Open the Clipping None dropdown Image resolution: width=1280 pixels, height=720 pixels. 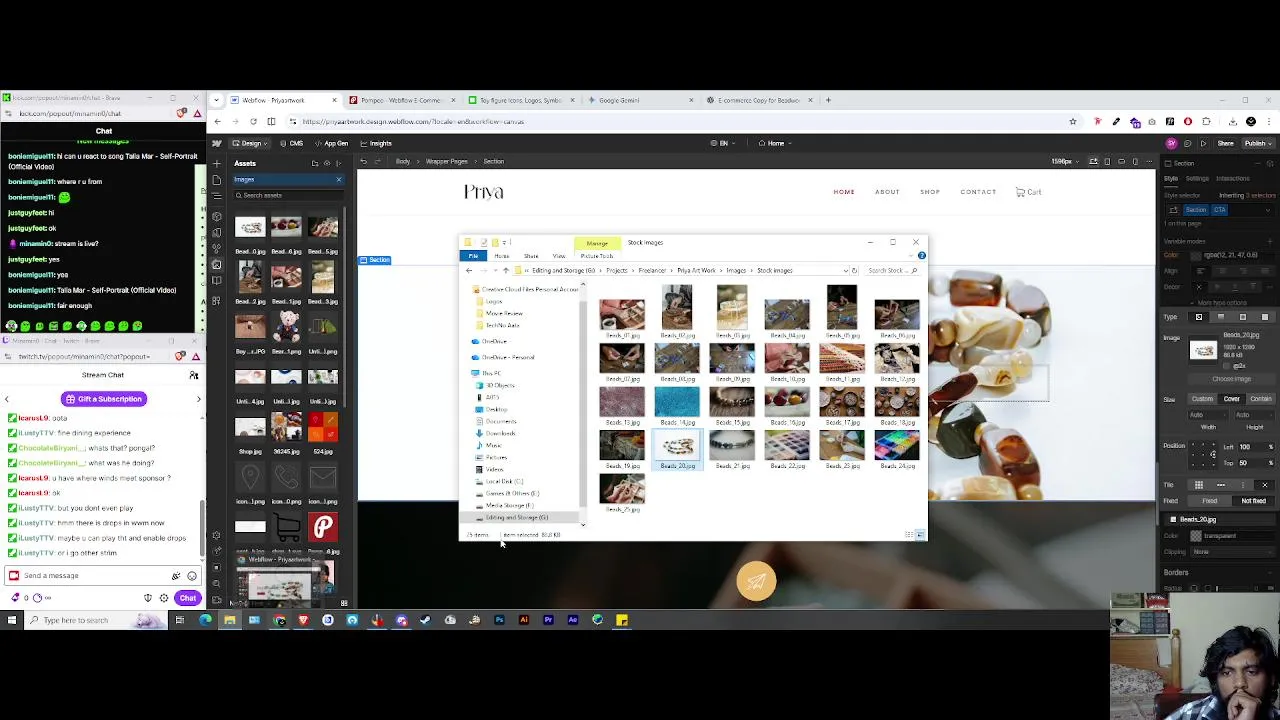1230,552
